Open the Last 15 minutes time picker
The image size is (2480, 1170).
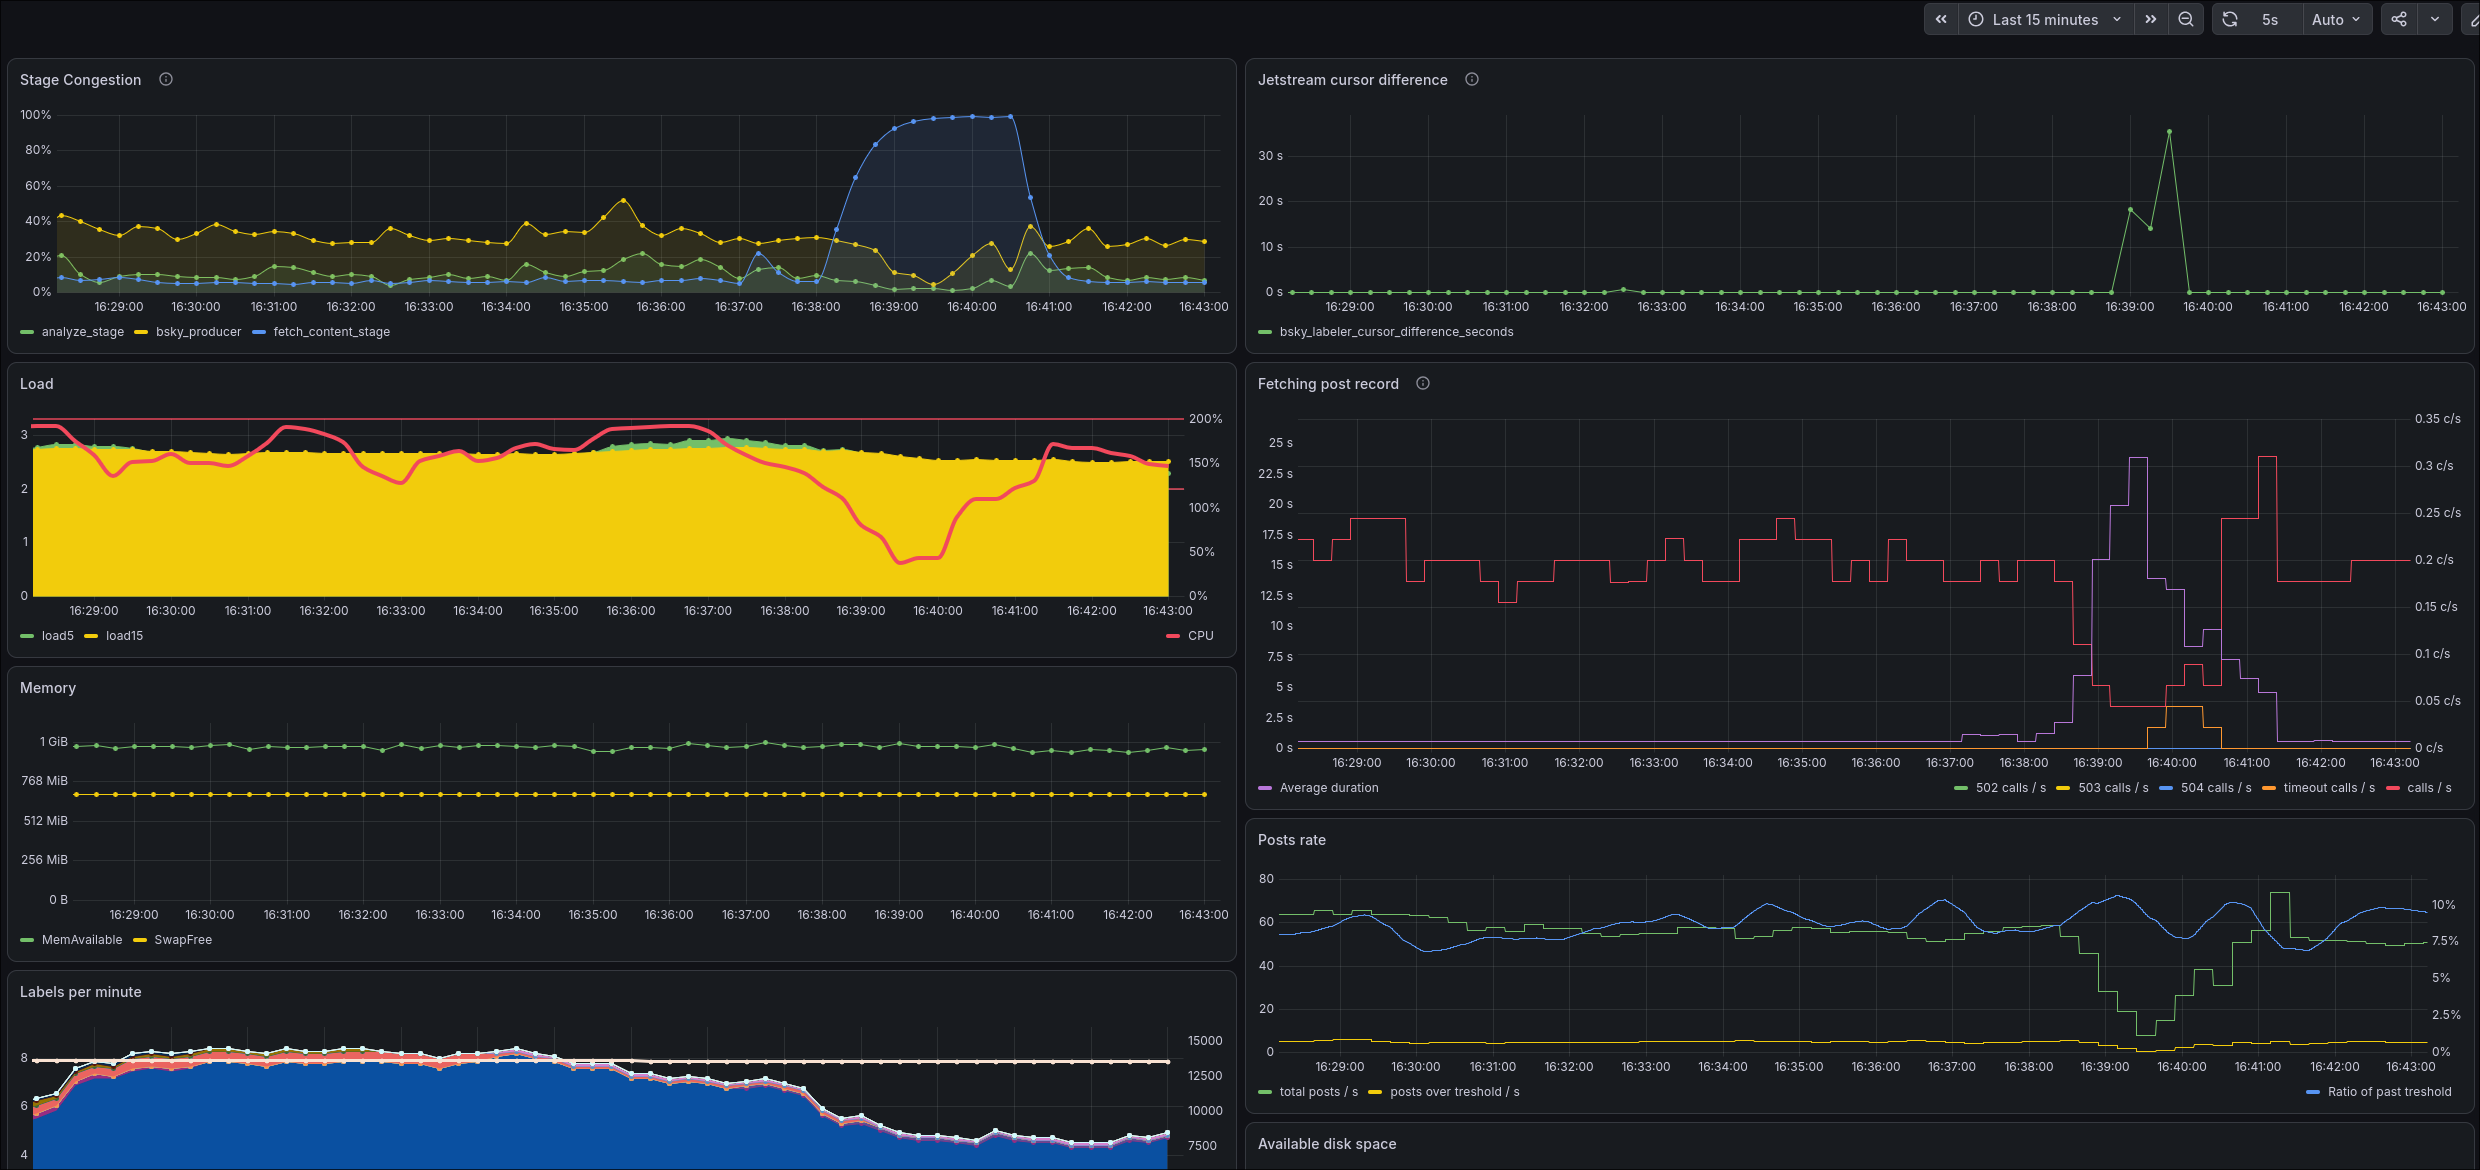click(x=2045, y=19)
